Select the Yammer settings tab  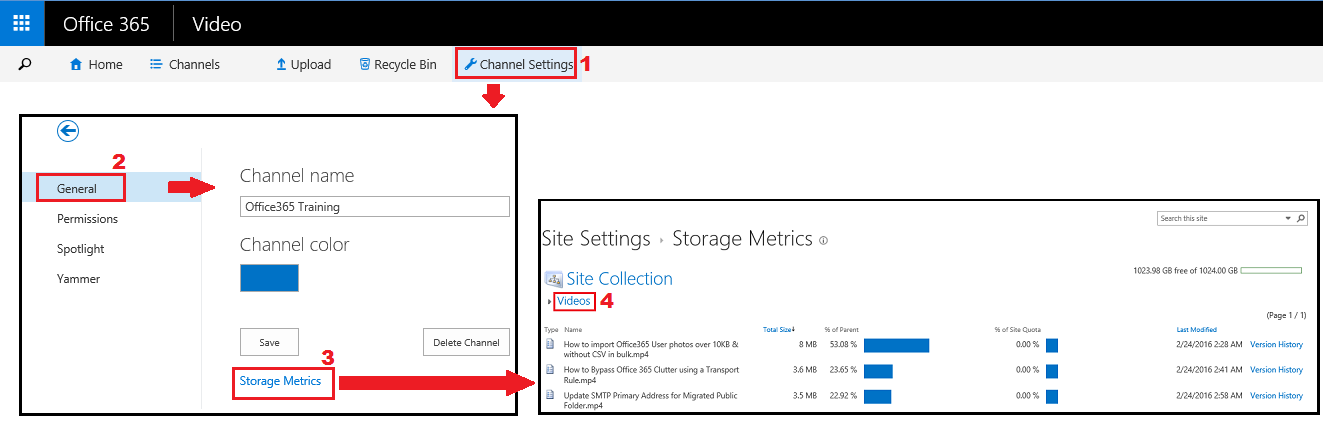[78, 278]
